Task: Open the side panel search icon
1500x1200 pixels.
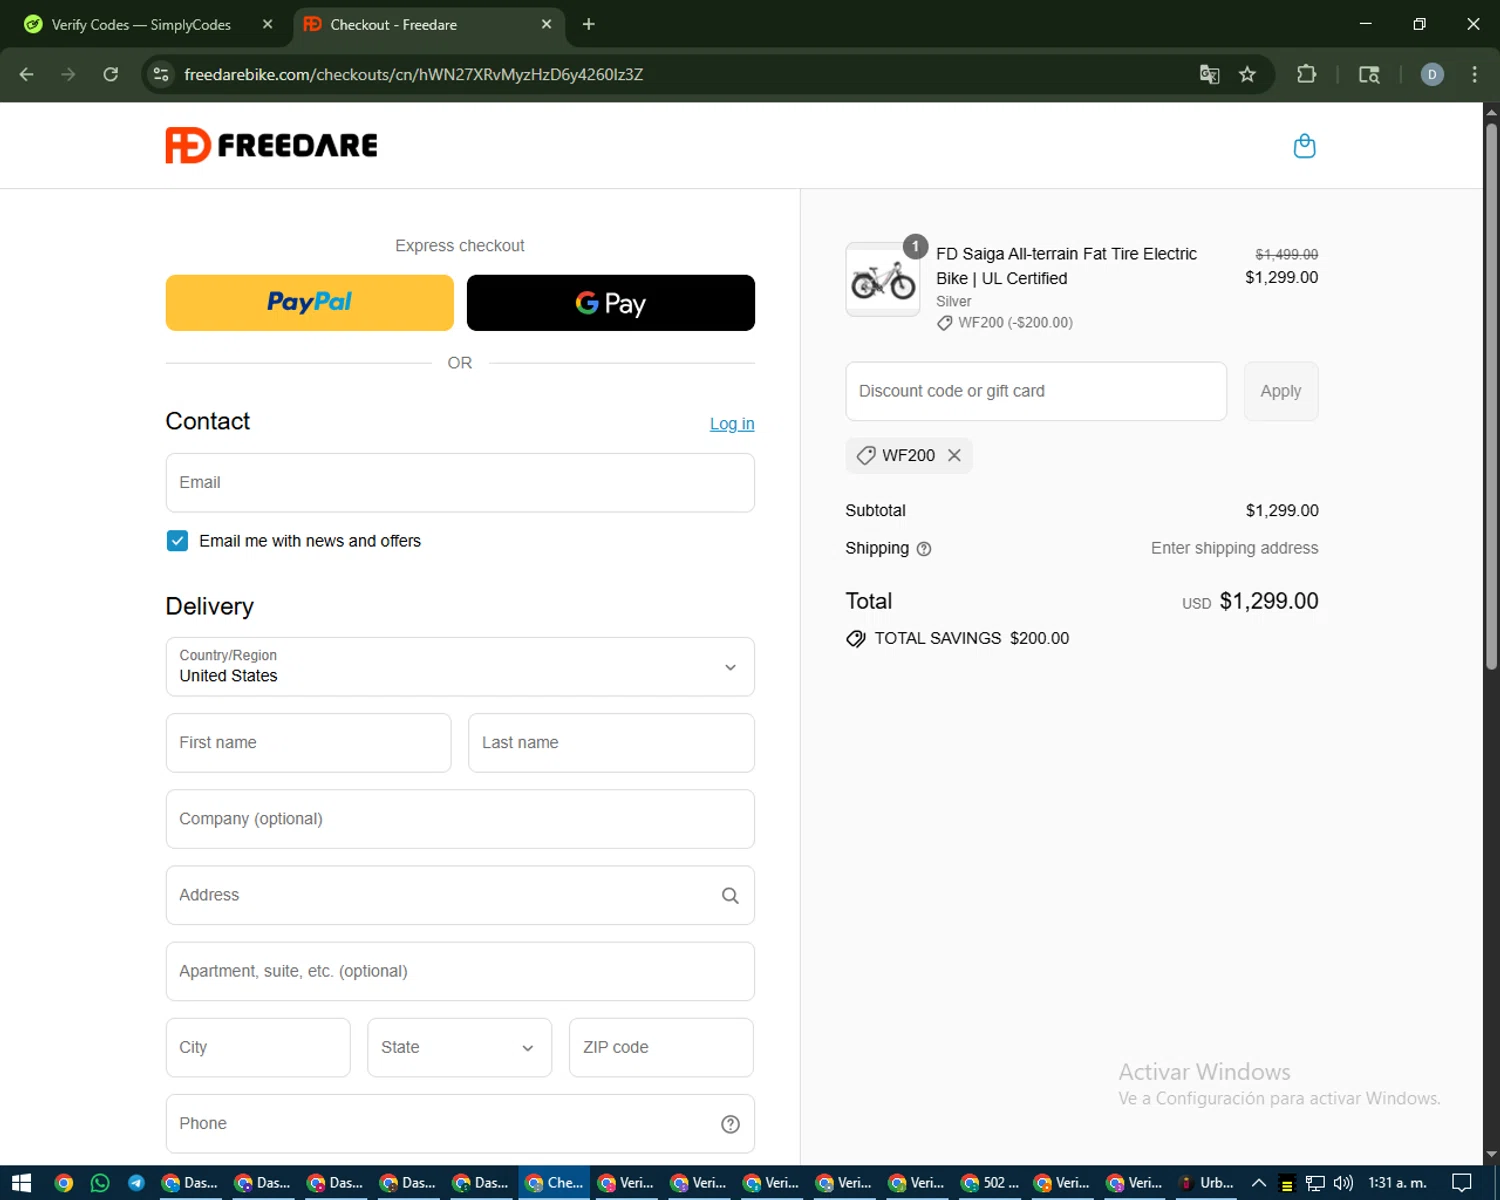Action: pyautogui.click(x=1369, y=74)
